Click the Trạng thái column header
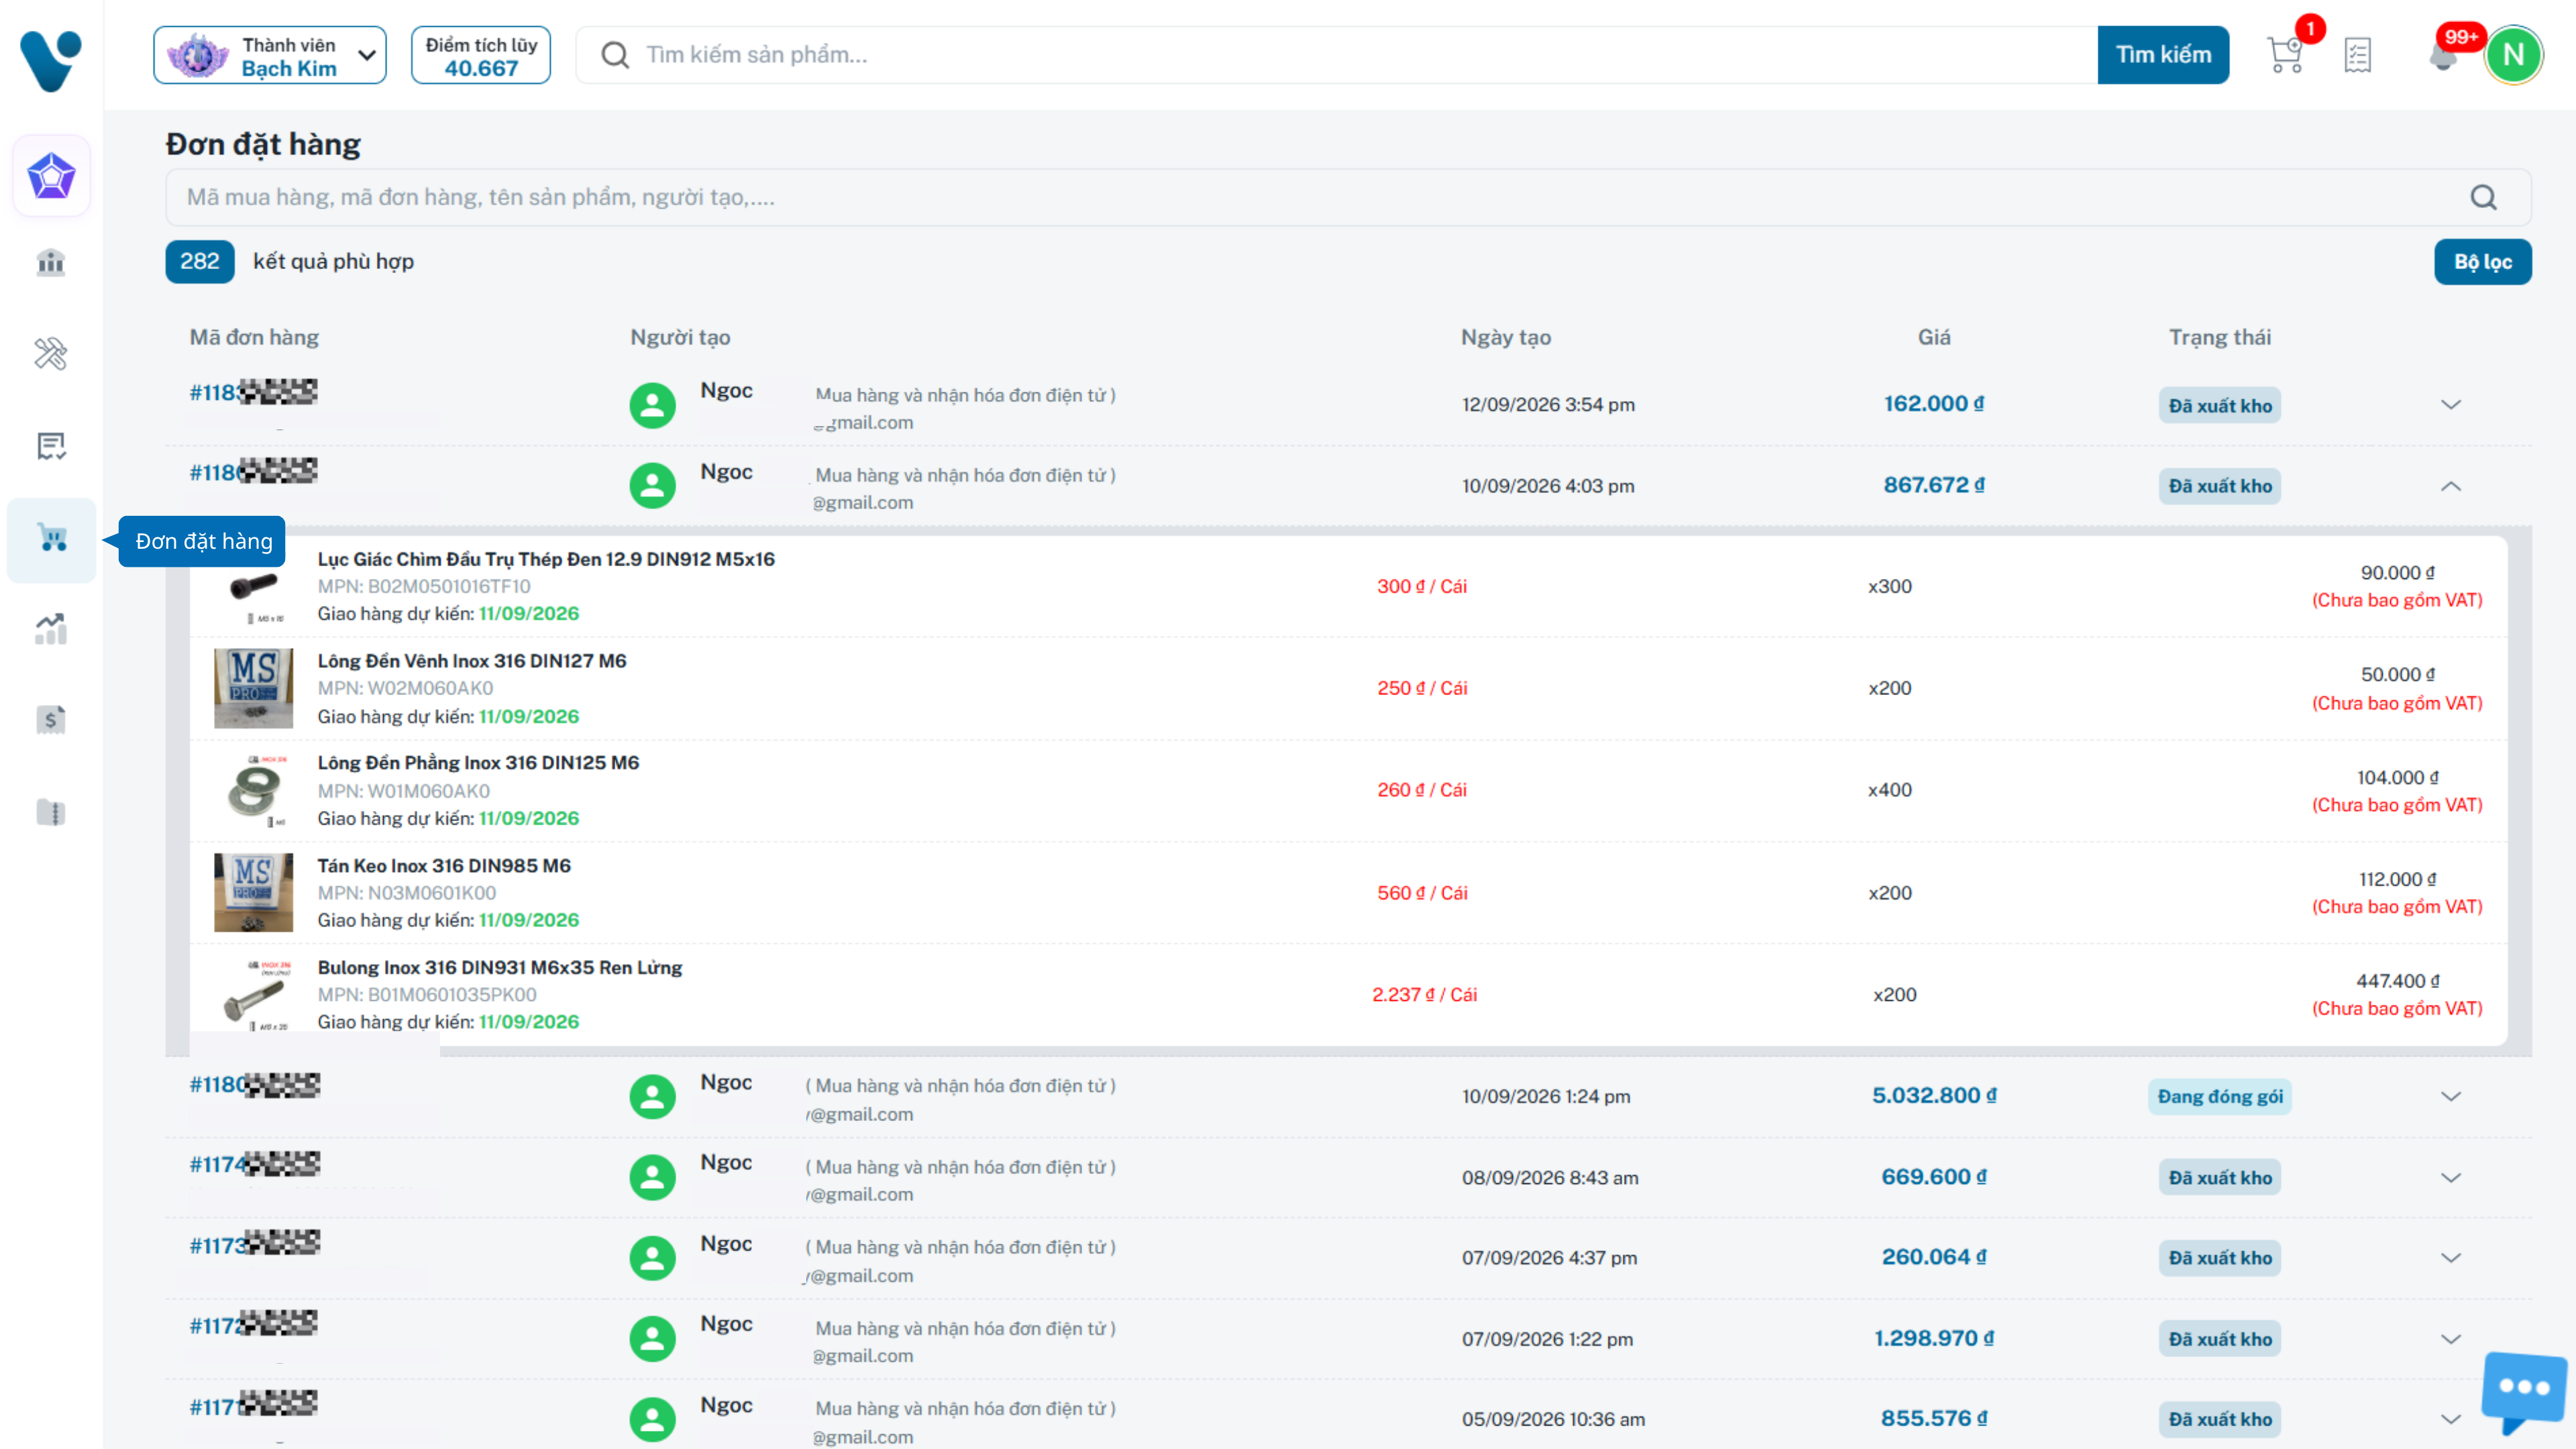The height and width of the screenshot is (1449, 2576). pyautogui.click(x=2219, y=338)
